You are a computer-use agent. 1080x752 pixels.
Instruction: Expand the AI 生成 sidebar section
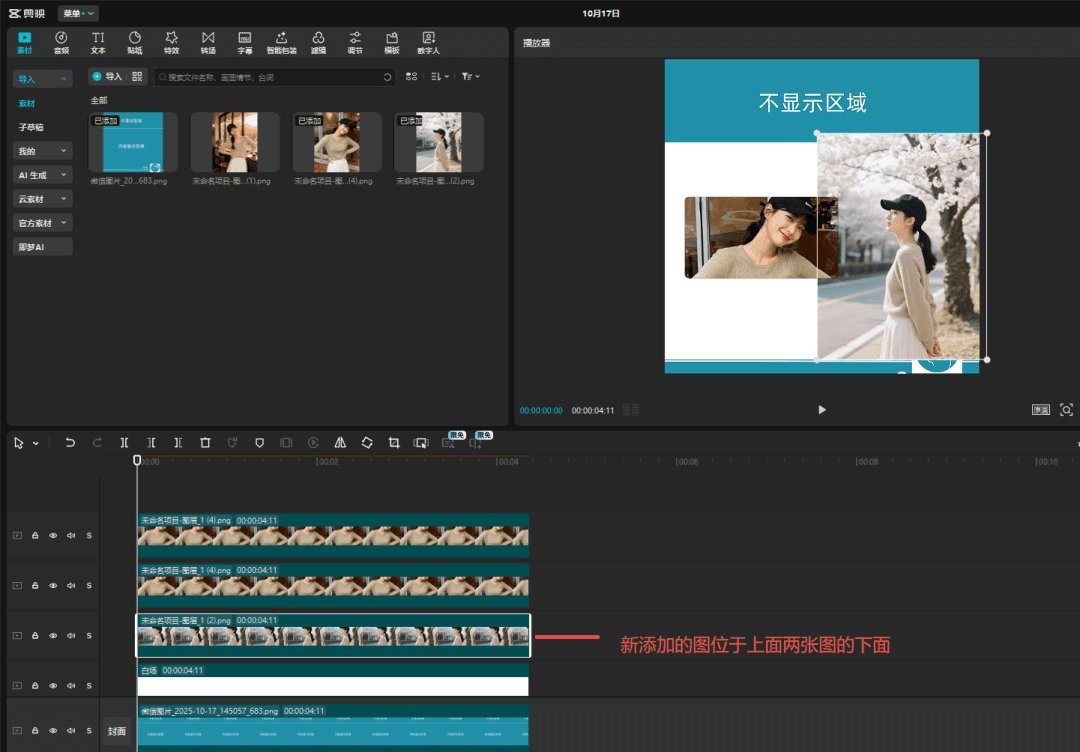(x=42, y=175)
